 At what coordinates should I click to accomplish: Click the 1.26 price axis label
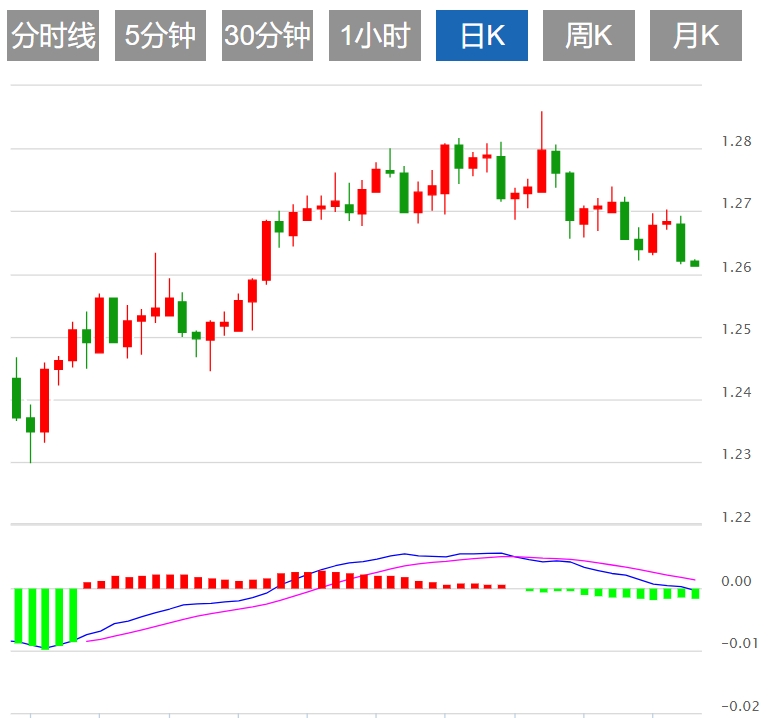pyautogui.click(x=736, y=267)
